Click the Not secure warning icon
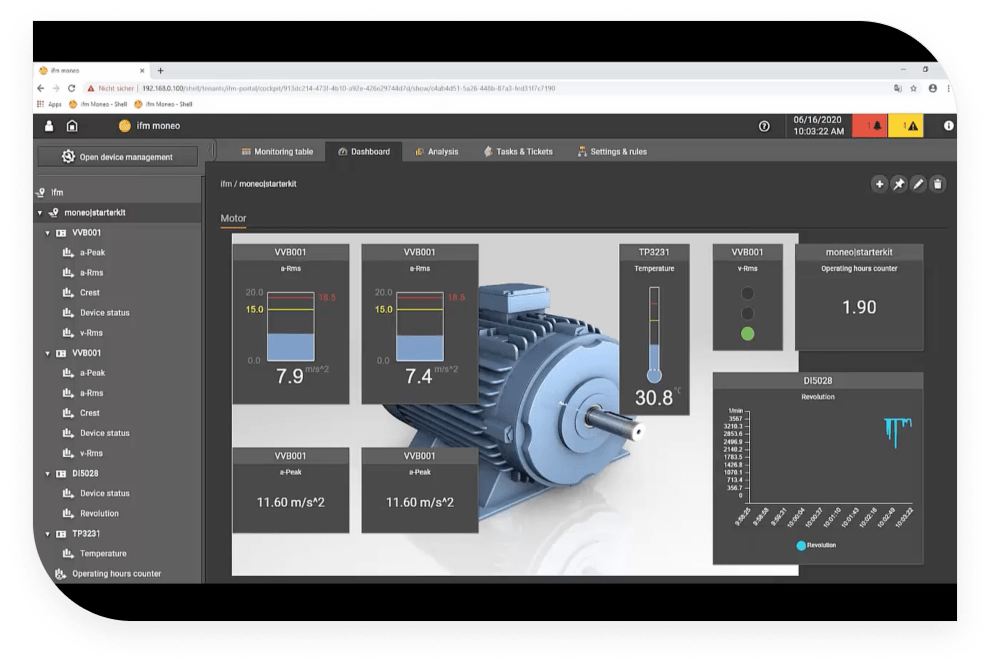The height and width of the screenshot is (666, 990). (91, 88)
